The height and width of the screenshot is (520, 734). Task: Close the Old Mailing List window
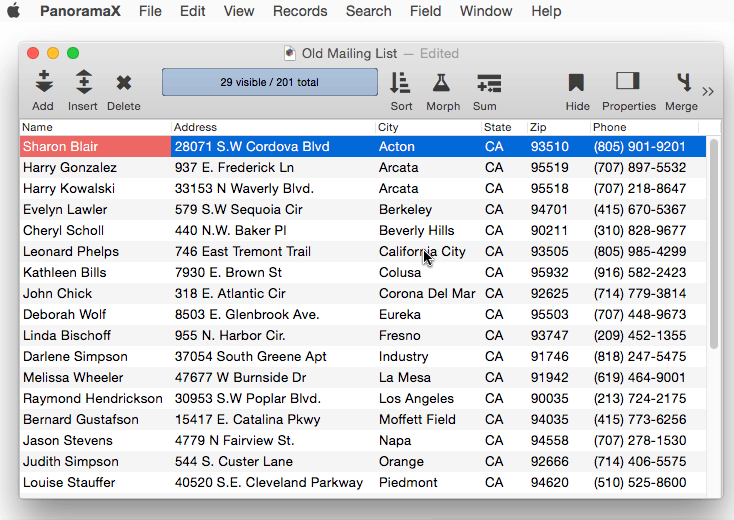(x=33, y=53)
